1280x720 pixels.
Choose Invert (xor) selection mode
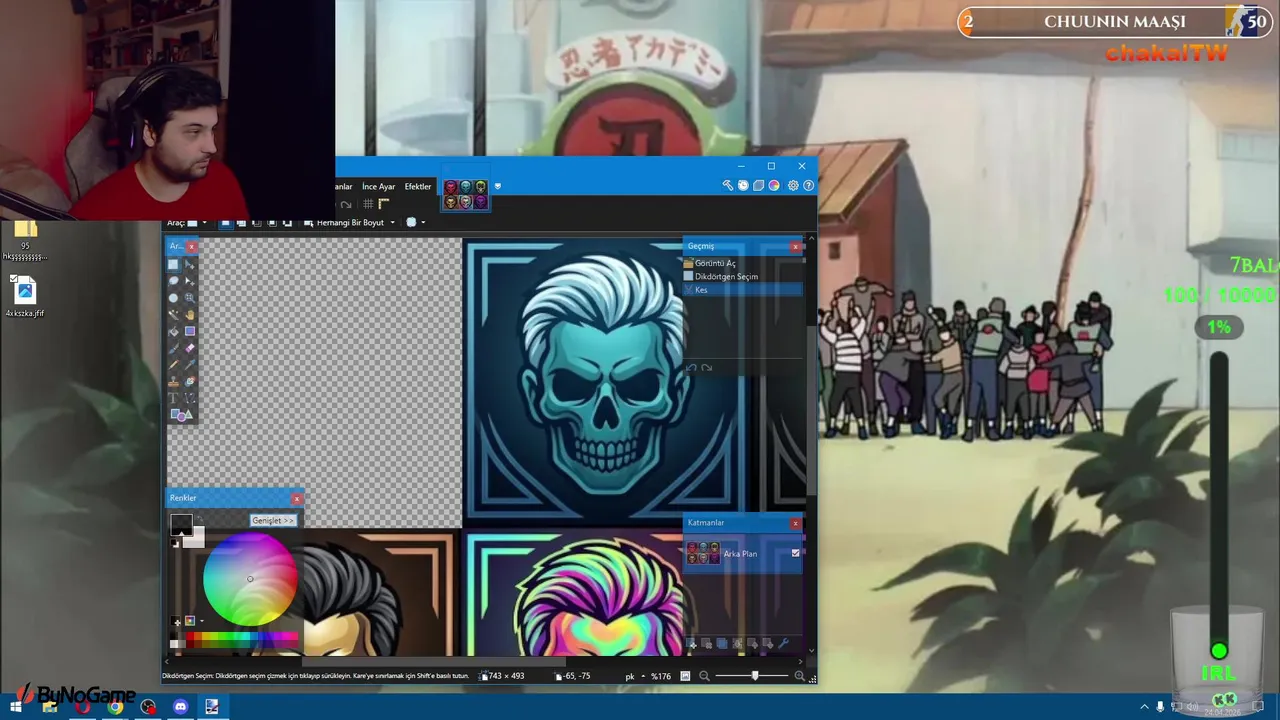[x=287, y=223]
